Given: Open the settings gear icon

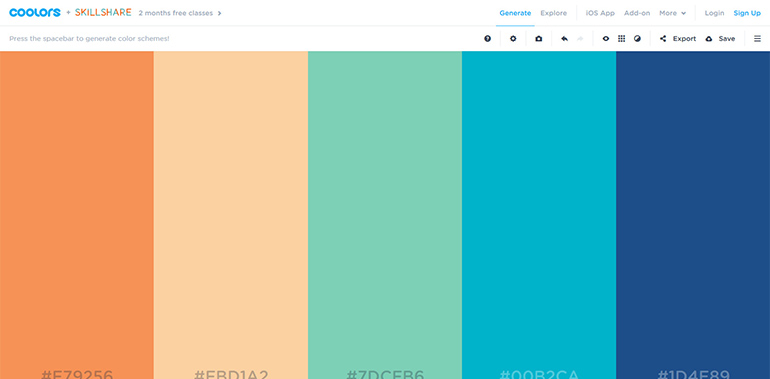Looking at the screenshot, I should tap(513, 38).
